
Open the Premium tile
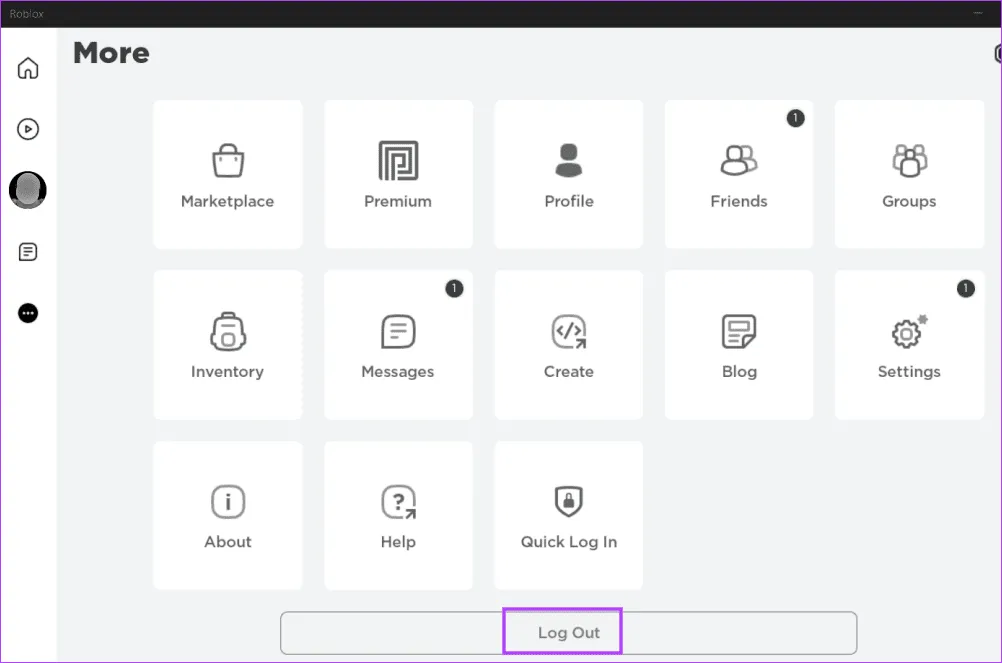[397, 174]
